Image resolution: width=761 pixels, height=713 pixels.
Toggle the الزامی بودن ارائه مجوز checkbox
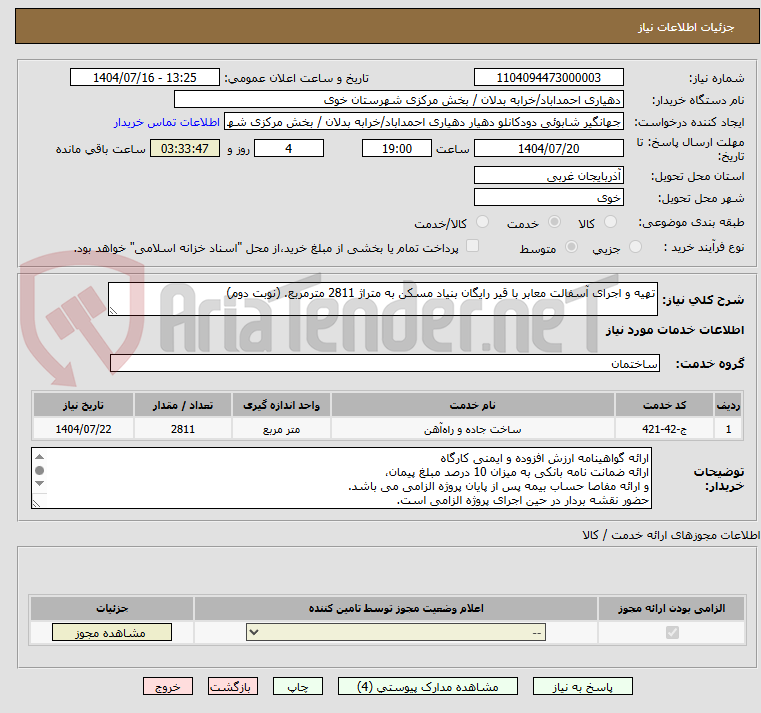click(672, 632)
